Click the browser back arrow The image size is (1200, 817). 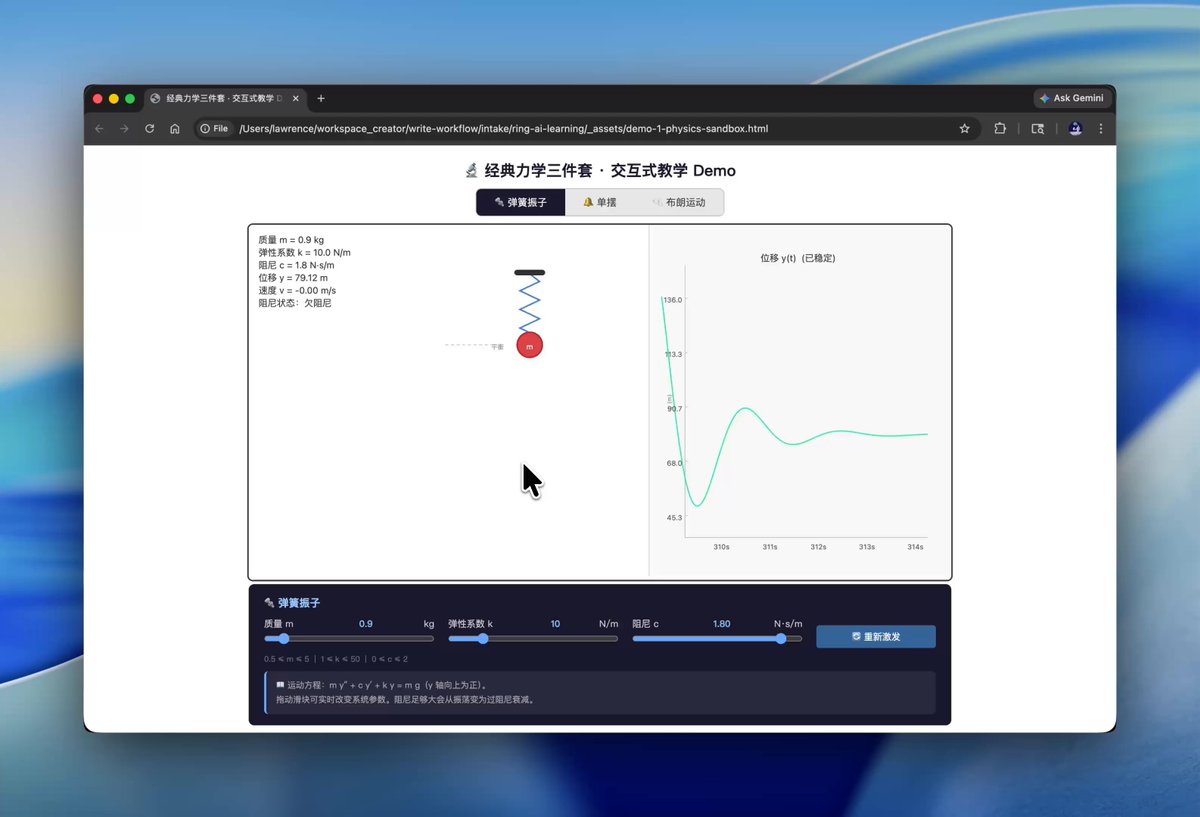(x=99, y=129)
